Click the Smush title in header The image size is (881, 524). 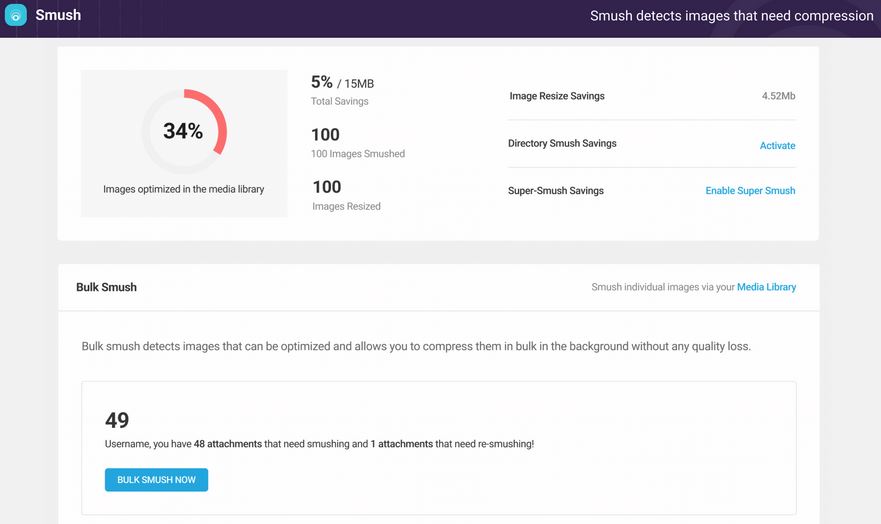[x=58, y=15]
